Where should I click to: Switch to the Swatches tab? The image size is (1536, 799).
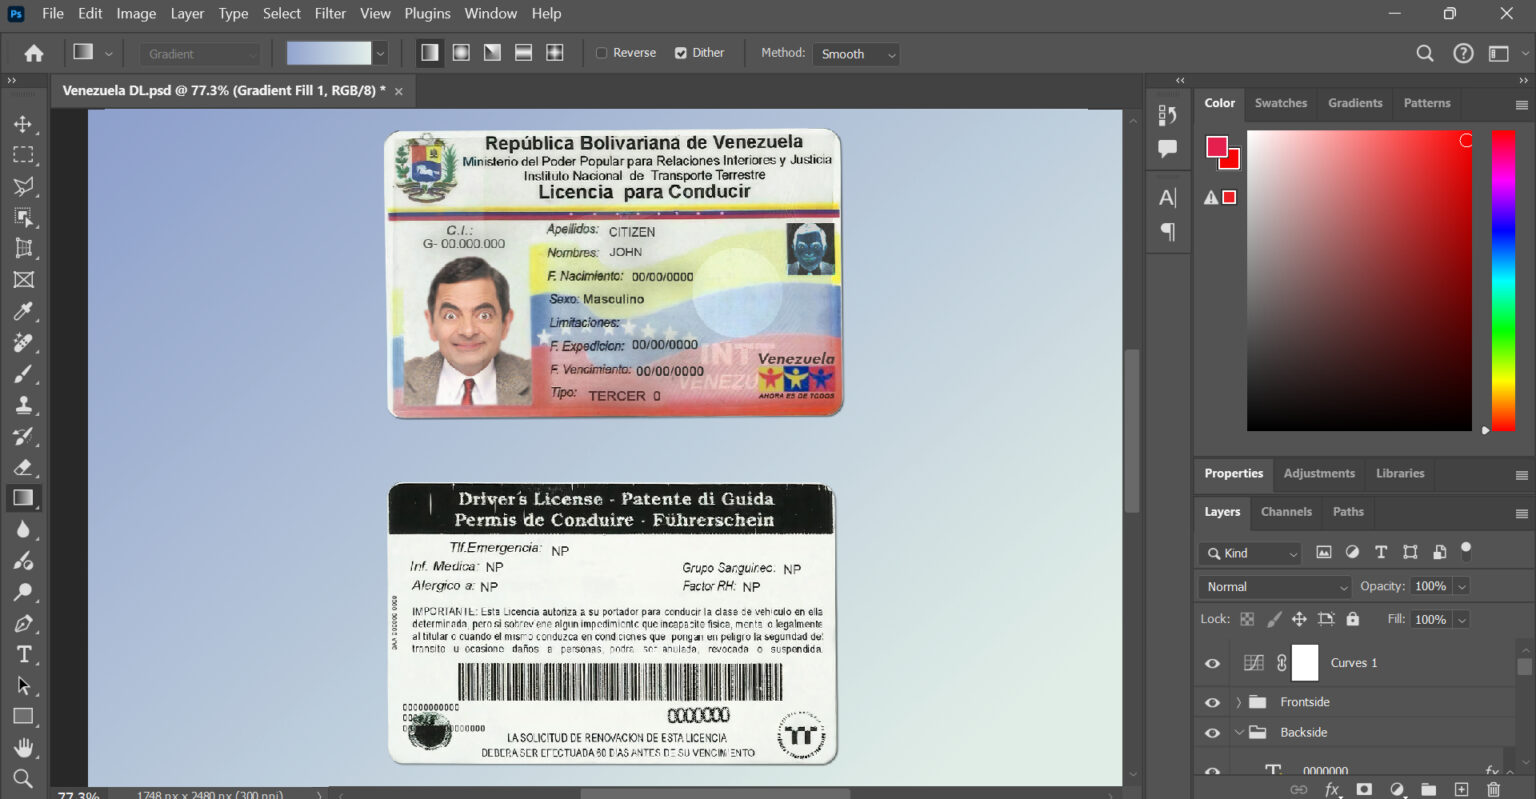click(x=1281, y=103)
